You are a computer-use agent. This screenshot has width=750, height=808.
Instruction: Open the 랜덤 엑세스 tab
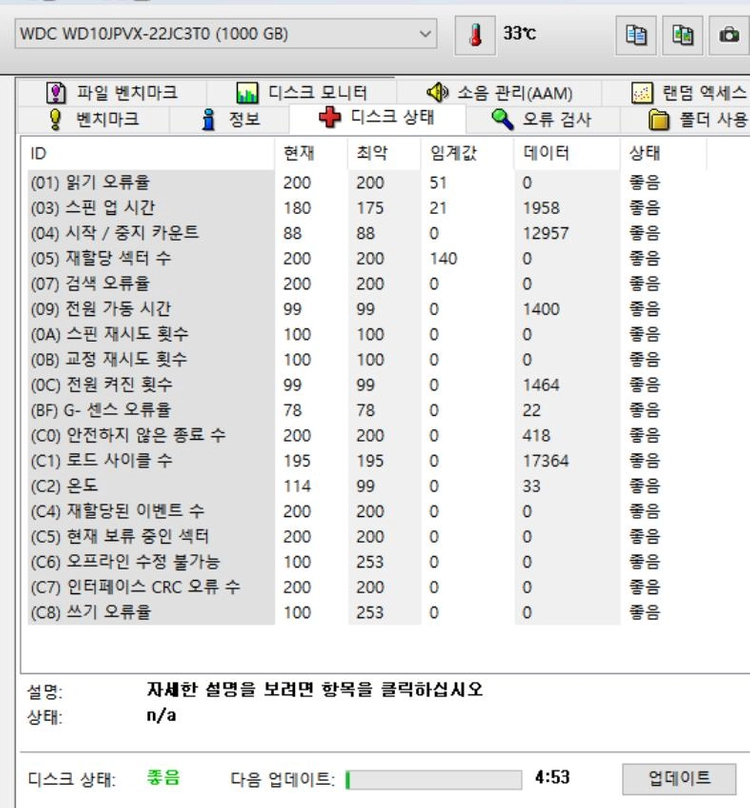676,93
